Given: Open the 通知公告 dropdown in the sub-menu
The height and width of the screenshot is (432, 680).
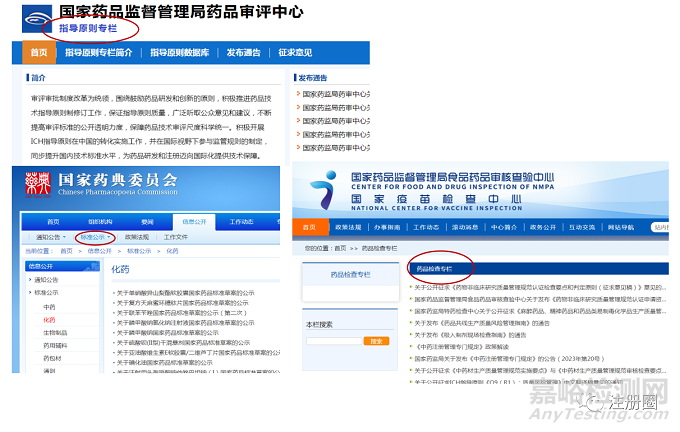Looking at the screenshot, I should pos(51,237).
